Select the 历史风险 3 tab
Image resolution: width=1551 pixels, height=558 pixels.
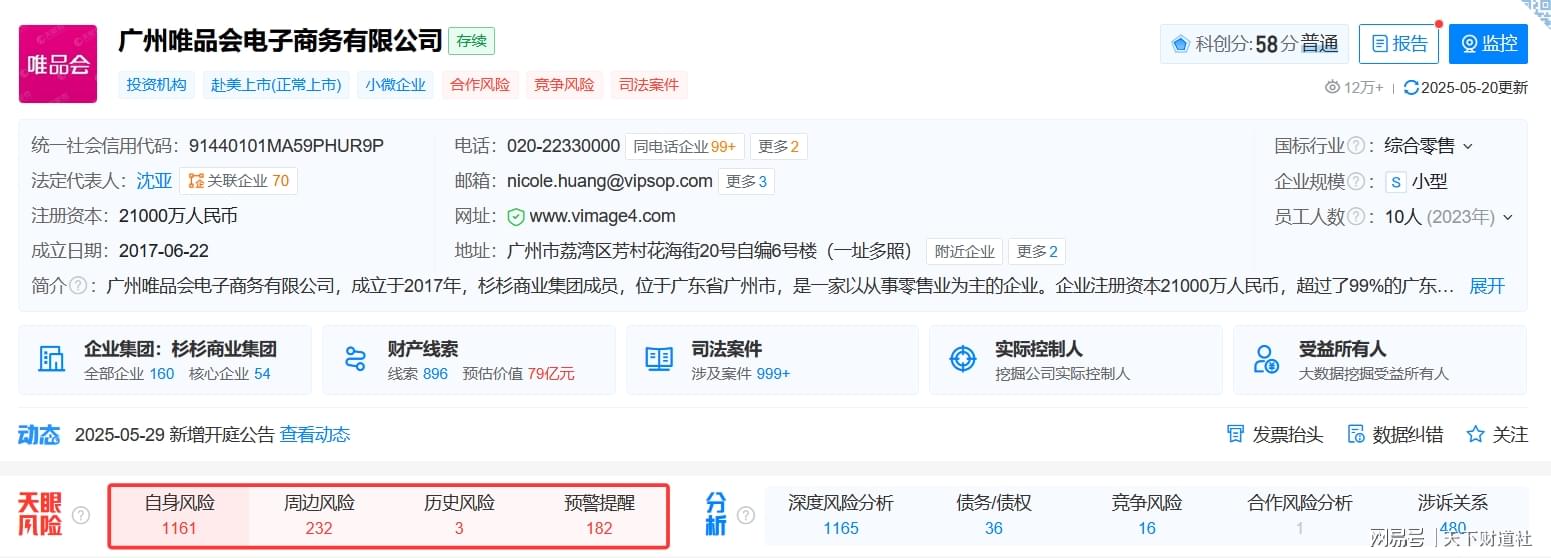[x=459, y=516]
